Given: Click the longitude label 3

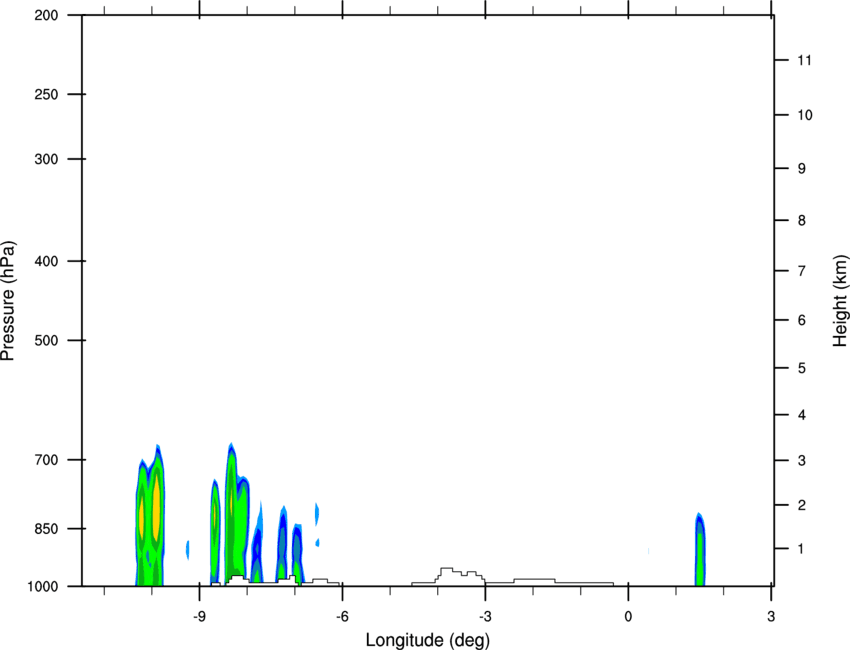Looking at the screenshot, I should point(771,617).
